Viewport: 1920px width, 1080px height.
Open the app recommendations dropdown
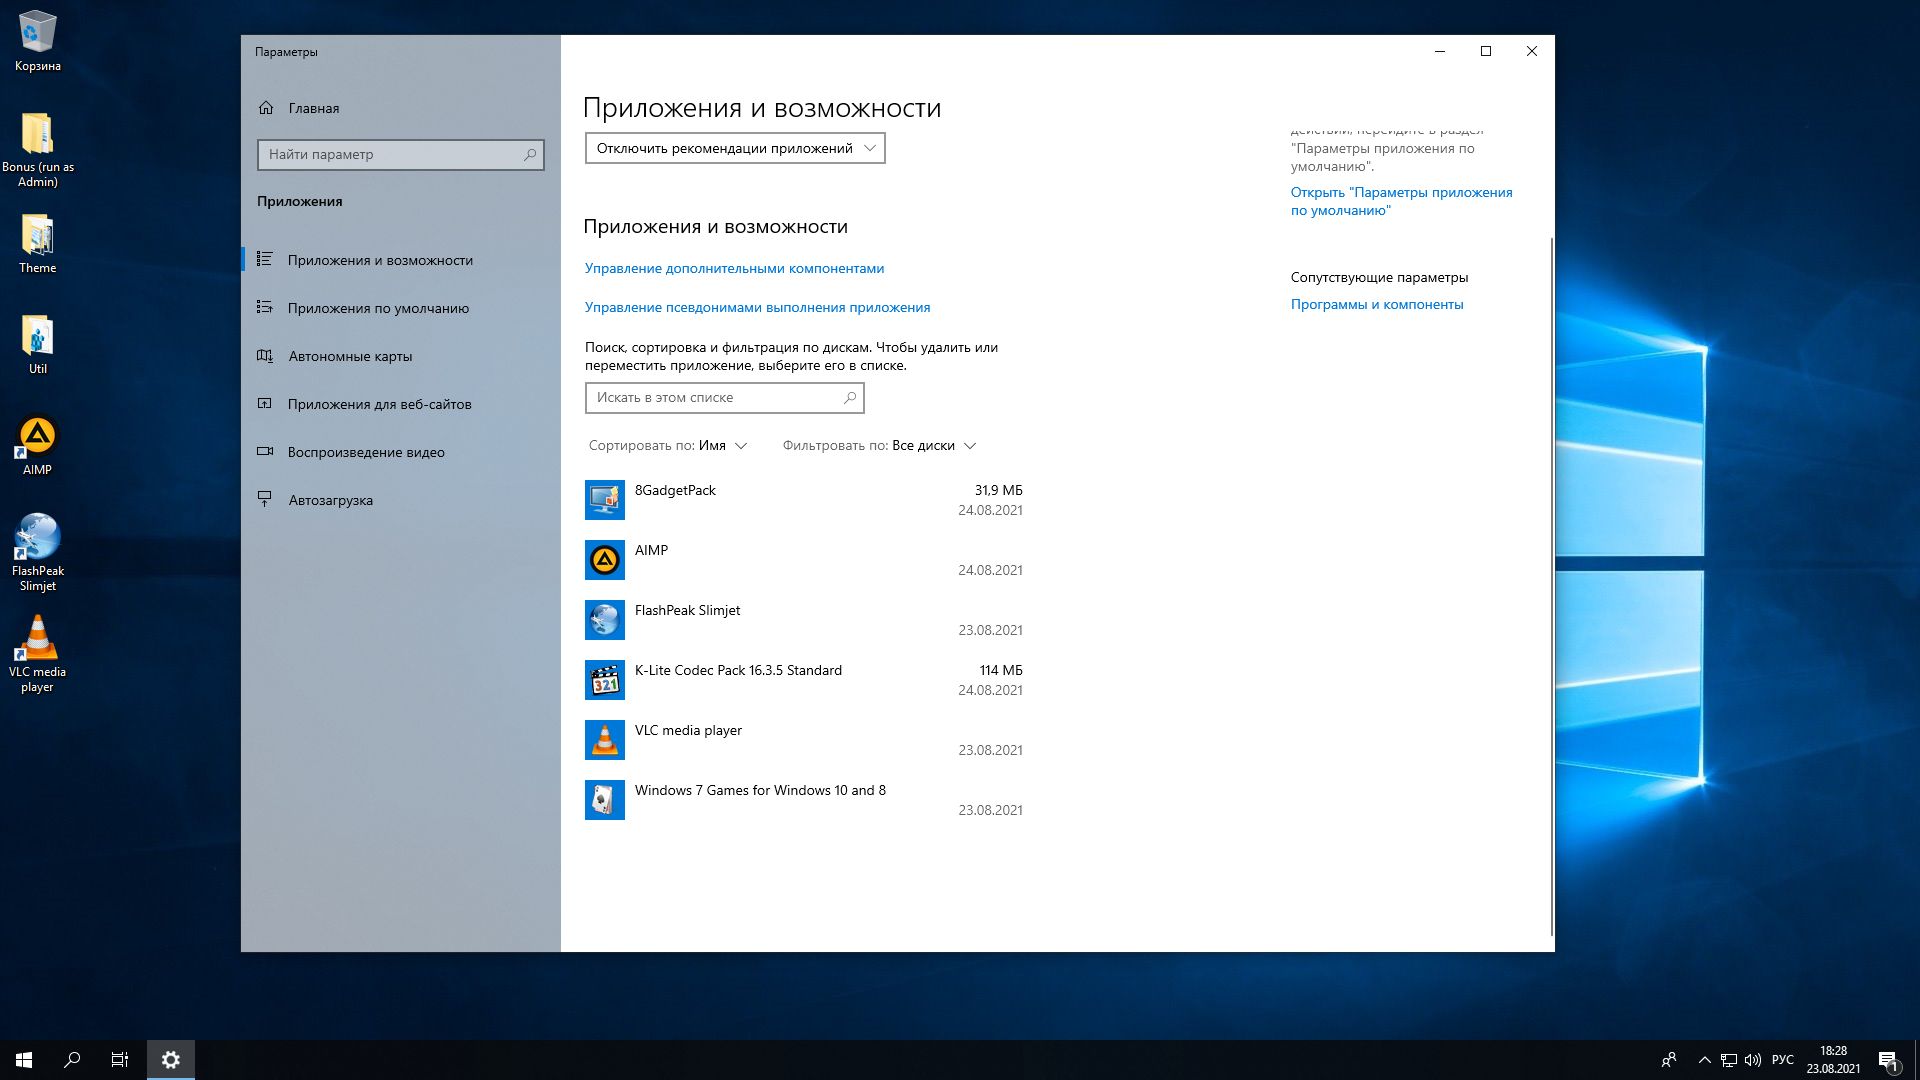(734, 148)
